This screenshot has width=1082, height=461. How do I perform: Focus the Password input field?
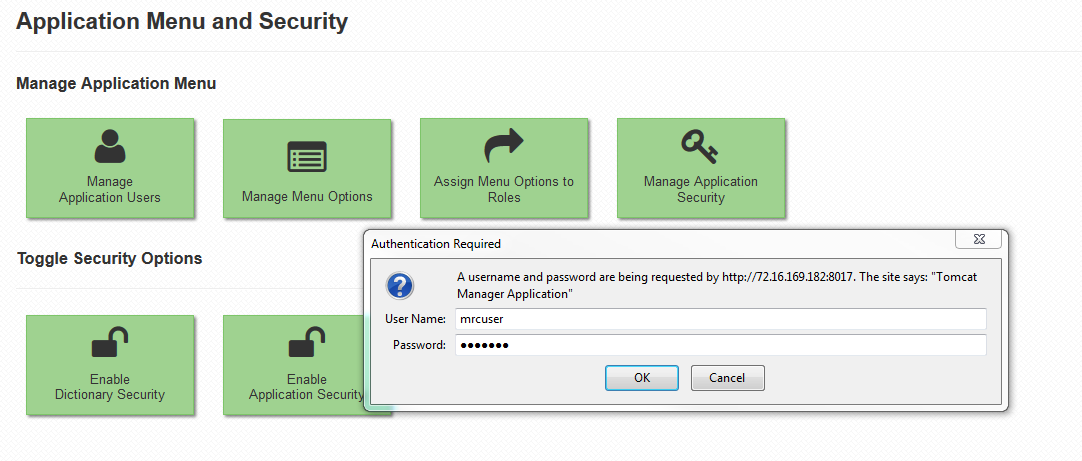click(x=720, y=345)
